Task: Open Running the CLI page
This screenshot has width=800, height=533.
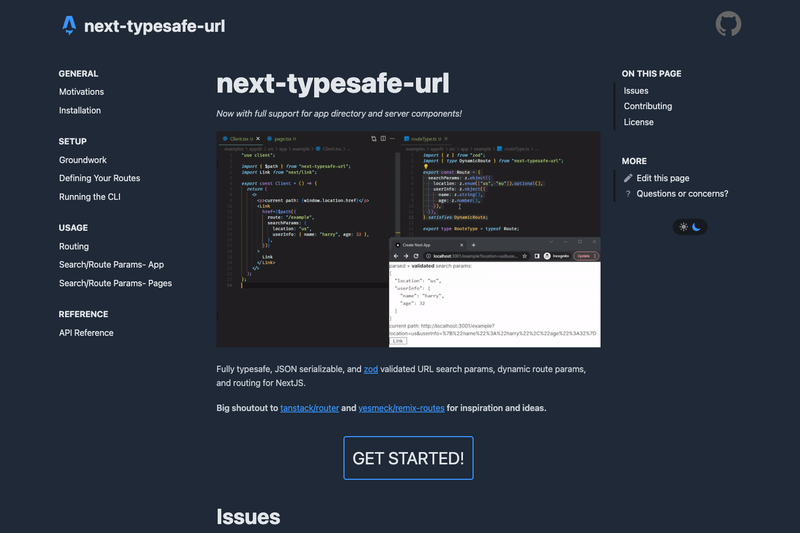Action: click(x=90, y=197)
